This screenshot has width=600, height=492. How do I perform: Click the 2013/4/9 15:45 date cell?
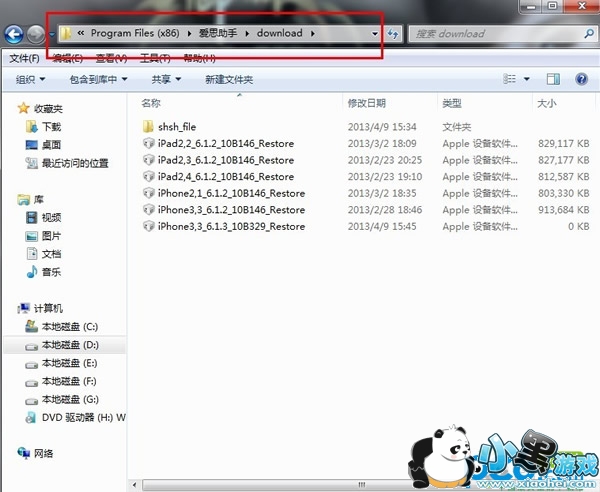click(382, 226)
